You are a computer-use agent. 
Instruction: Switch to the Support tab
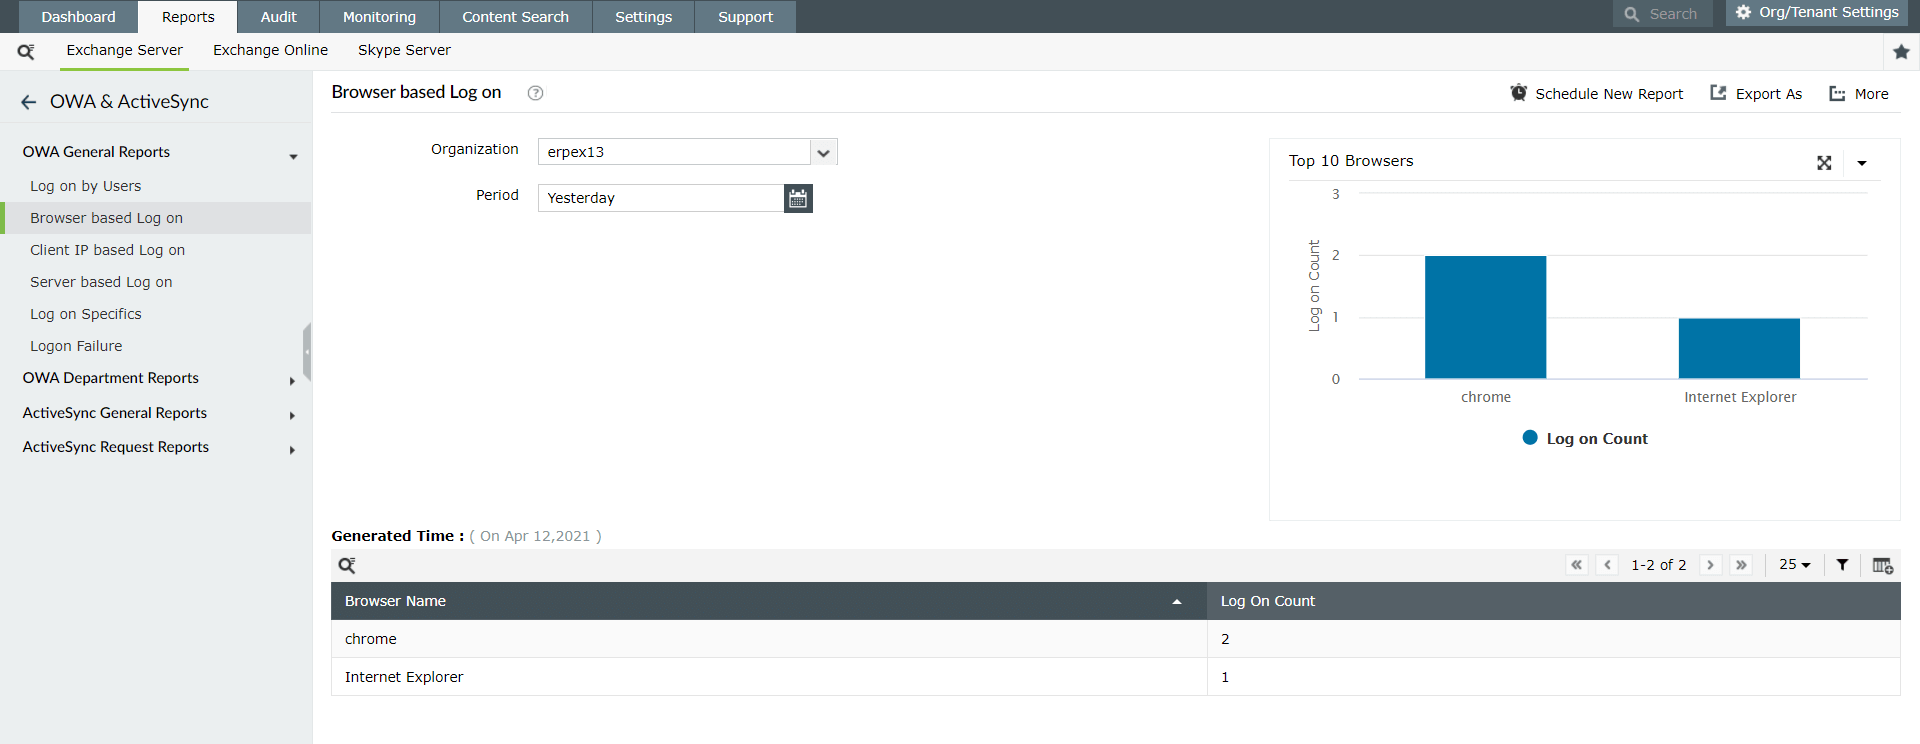point(745,17)
